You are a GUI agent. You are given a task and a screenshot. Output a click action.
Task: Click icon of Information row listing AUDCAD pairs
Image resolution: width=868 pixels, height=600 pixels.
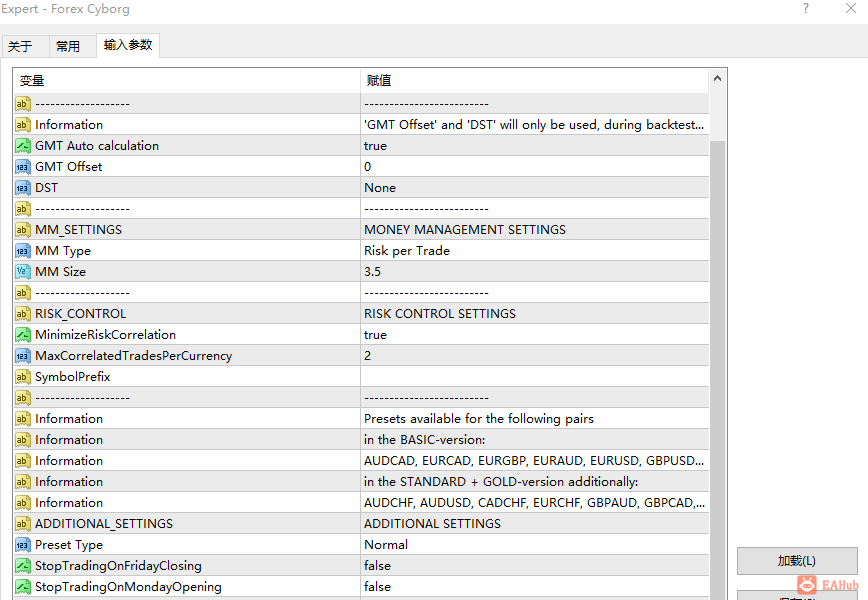(23, 461)
